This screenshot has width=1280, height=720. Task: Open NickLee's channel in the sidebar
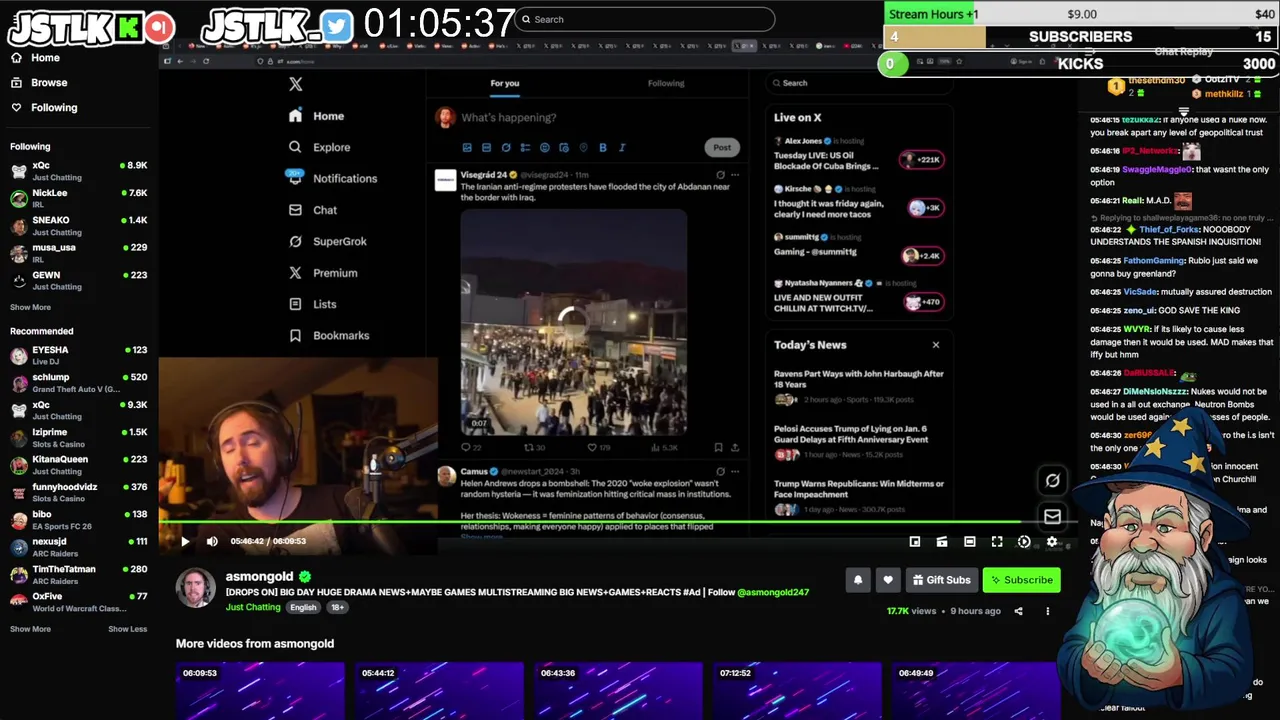(x=79, y=198)
